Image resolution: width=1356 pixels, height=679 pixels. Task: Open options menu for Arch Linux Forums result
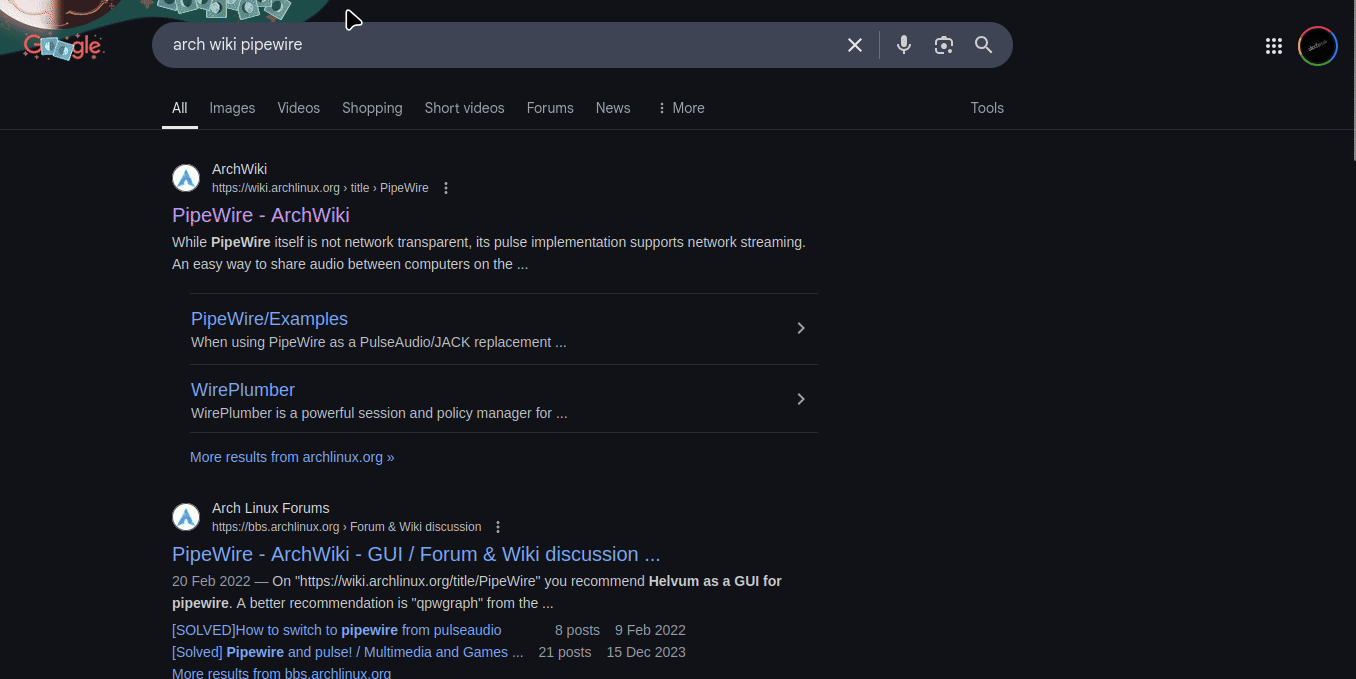[x=498, y=527]
